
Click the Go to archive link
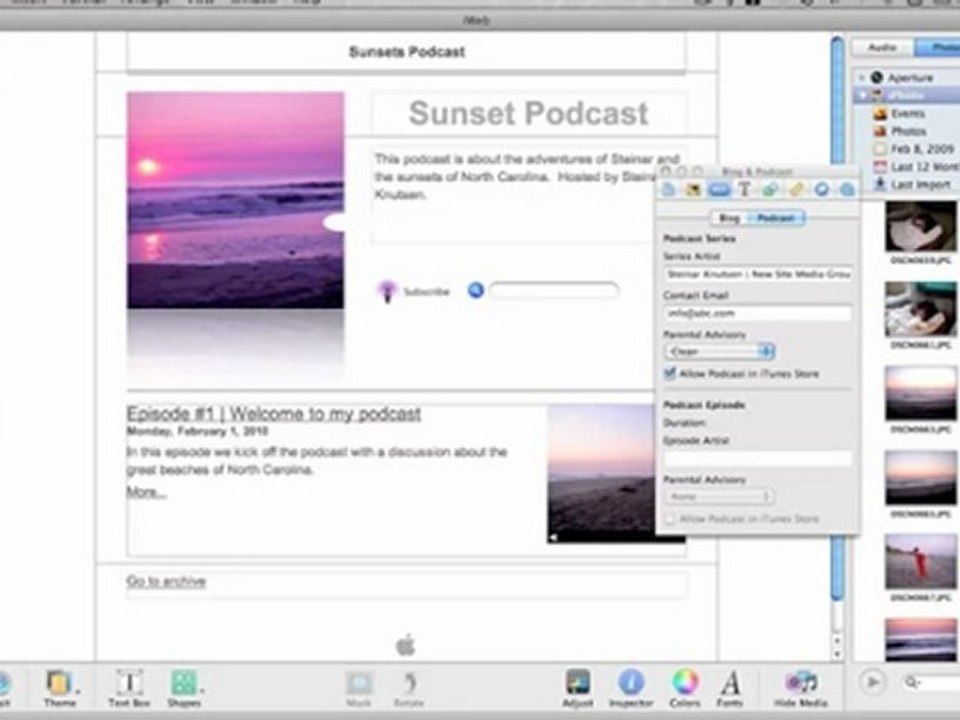[166, 581]
